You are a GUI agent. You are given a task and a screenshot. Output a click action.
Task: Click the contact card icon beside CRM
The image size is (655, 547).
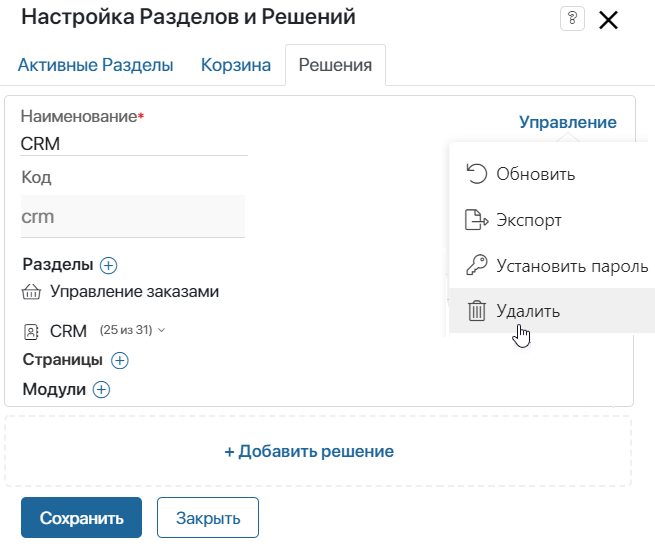[31, 332]
